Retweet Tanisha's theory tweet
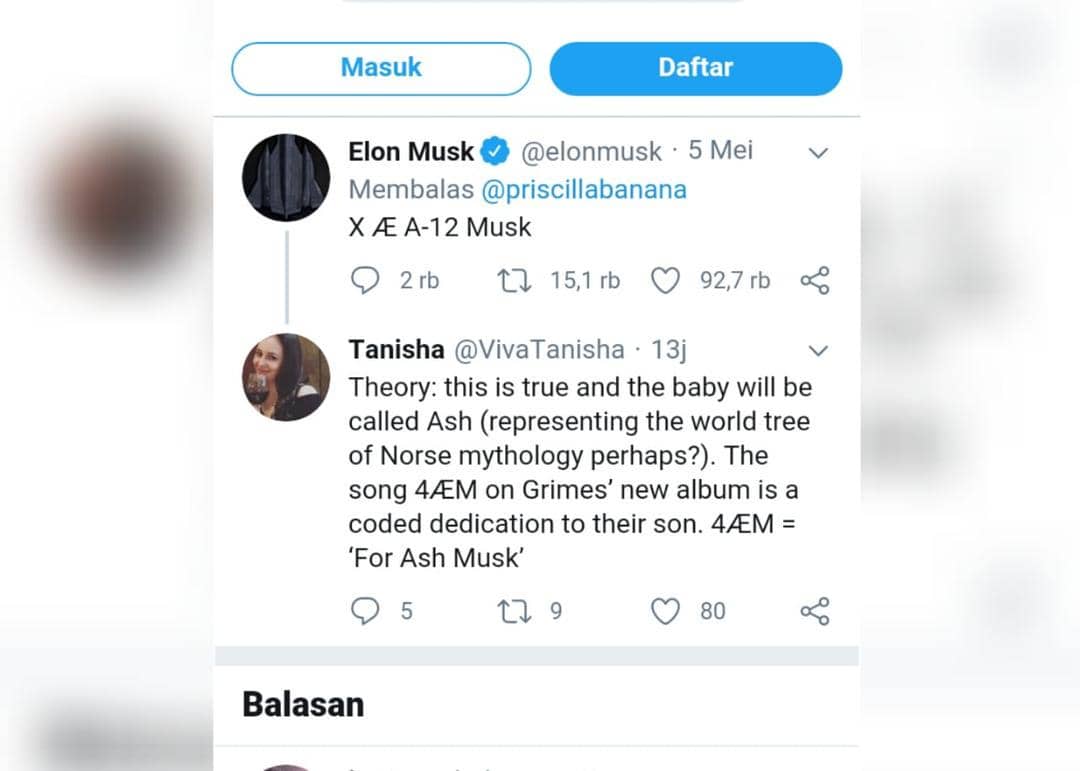This screenshot has width=1080, height=771. [513, 611]
